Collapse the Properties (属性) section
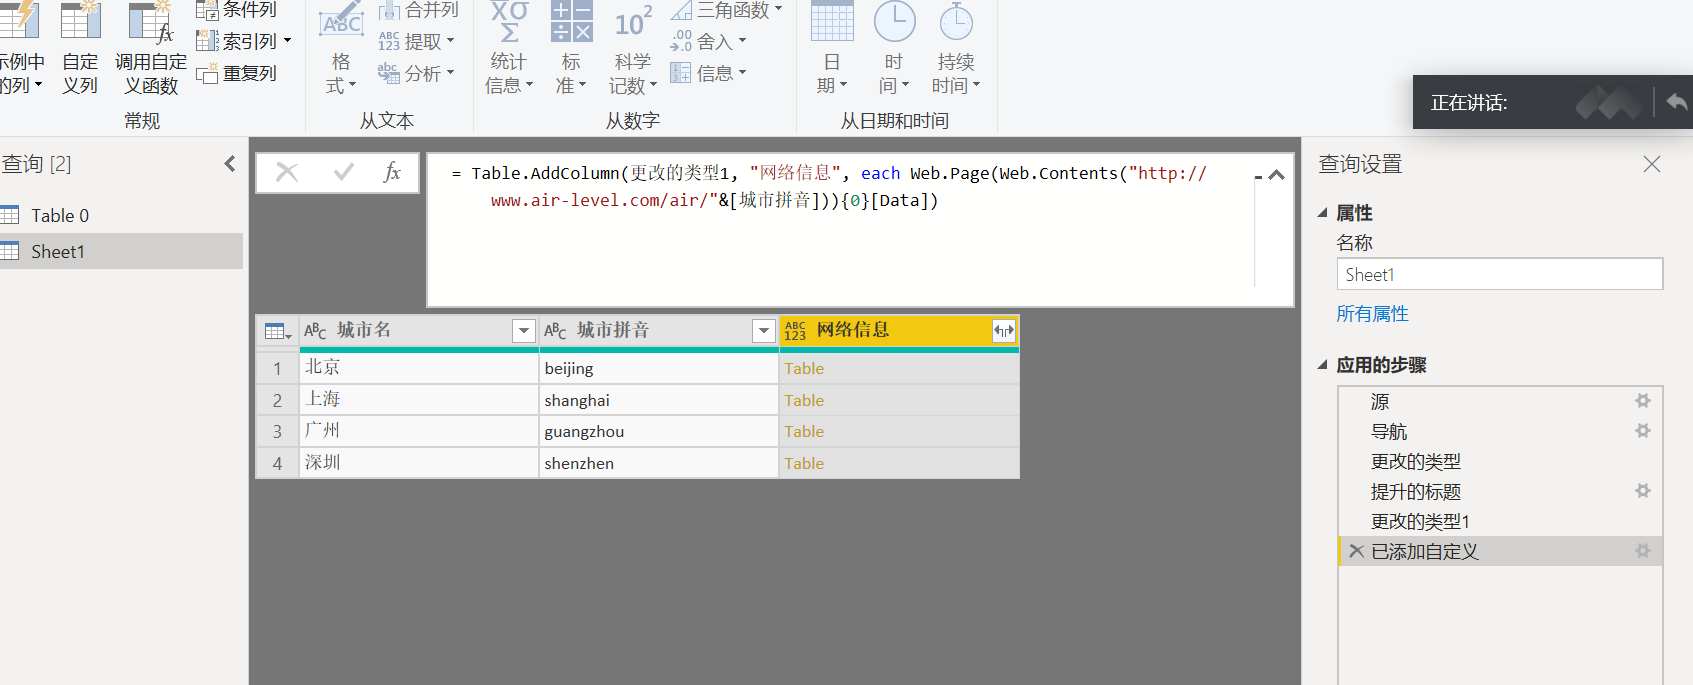1693x685 pixels. tap(1323, 212)
